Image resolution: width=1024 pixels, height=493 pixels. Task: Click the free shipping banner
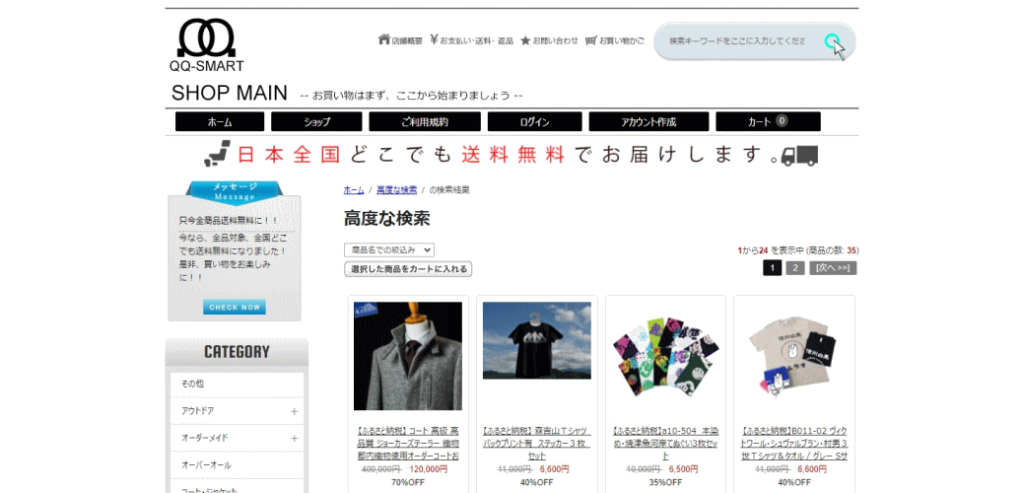[511, 155]
